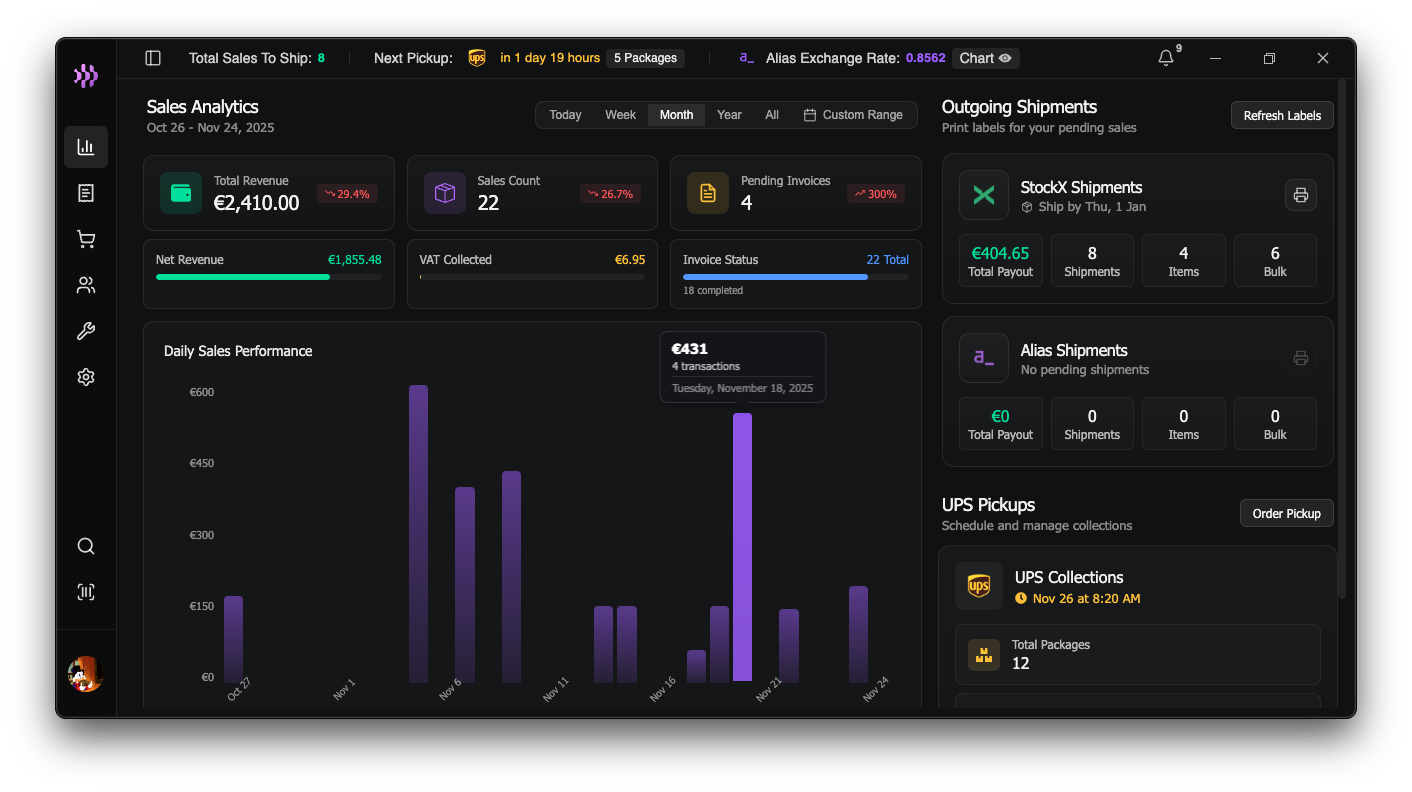The height and width of the screenshot is (792, 1412).
Task: Open the customers people sidebar icon
Action: (x=86, y=285)
